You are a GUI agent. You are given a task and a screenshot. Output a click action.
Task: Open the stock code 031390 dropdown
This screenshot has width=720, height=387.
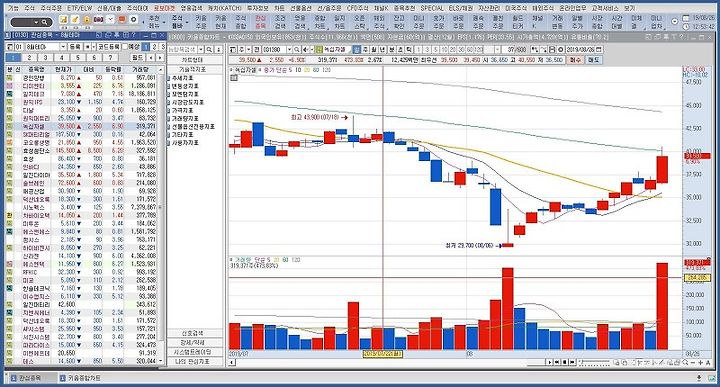pos(289,49)
